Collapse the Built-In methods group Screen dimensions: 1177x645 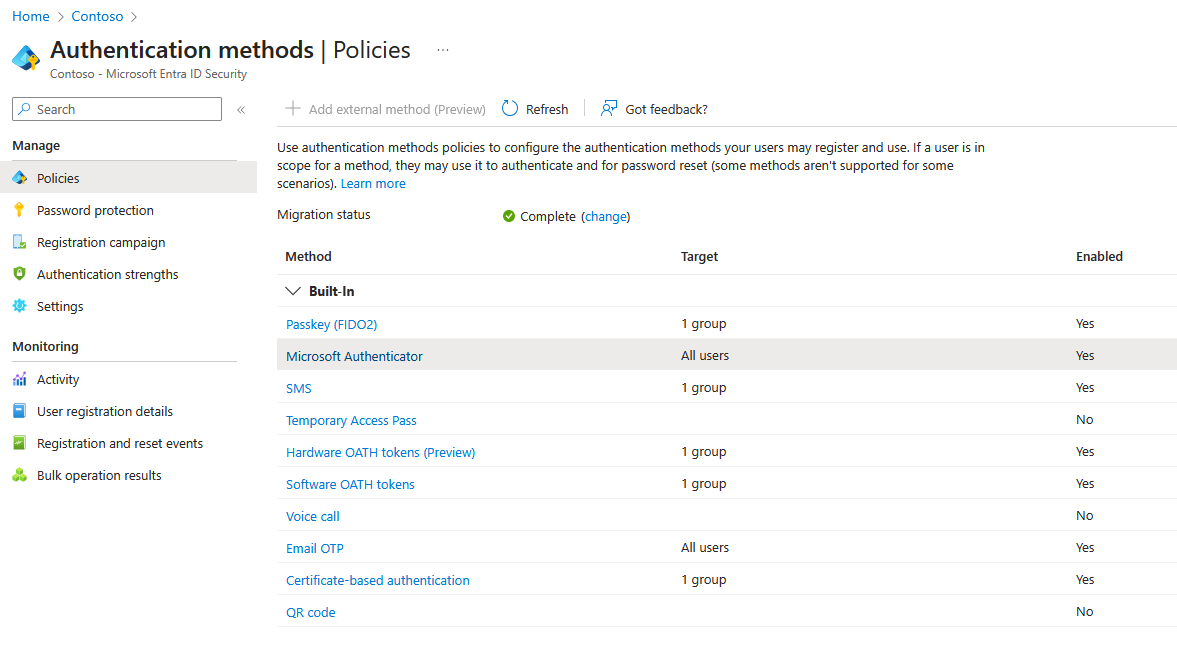click(293, 291)
